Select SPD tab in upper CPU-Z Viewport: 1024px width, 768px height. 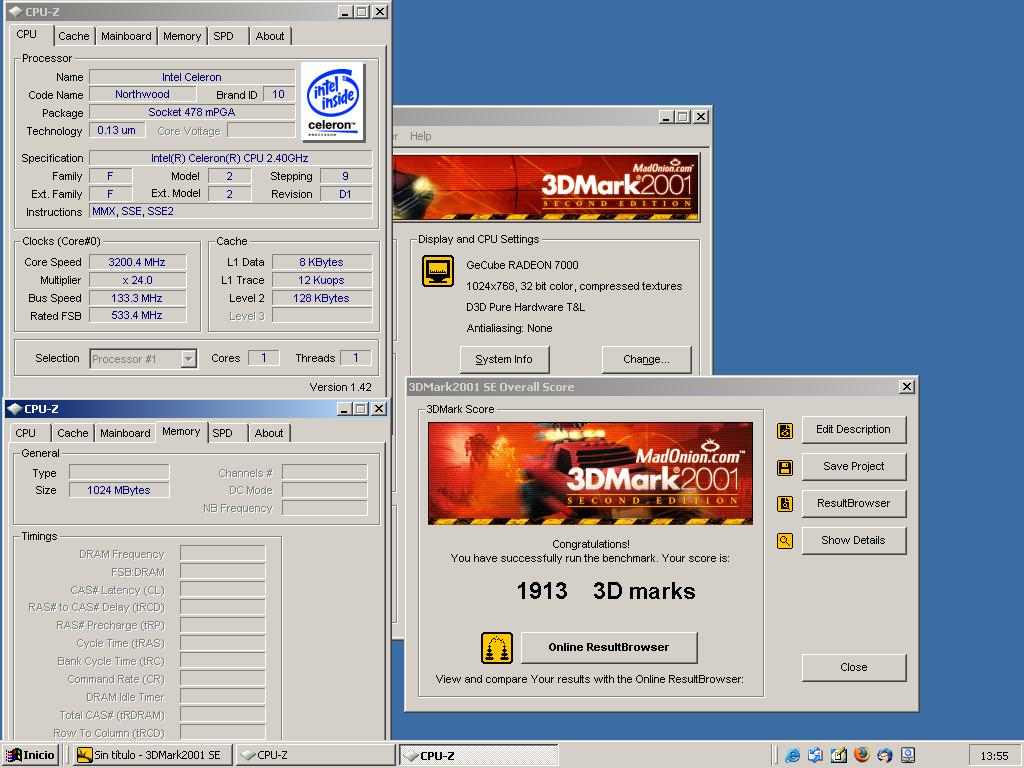point(223,37)
